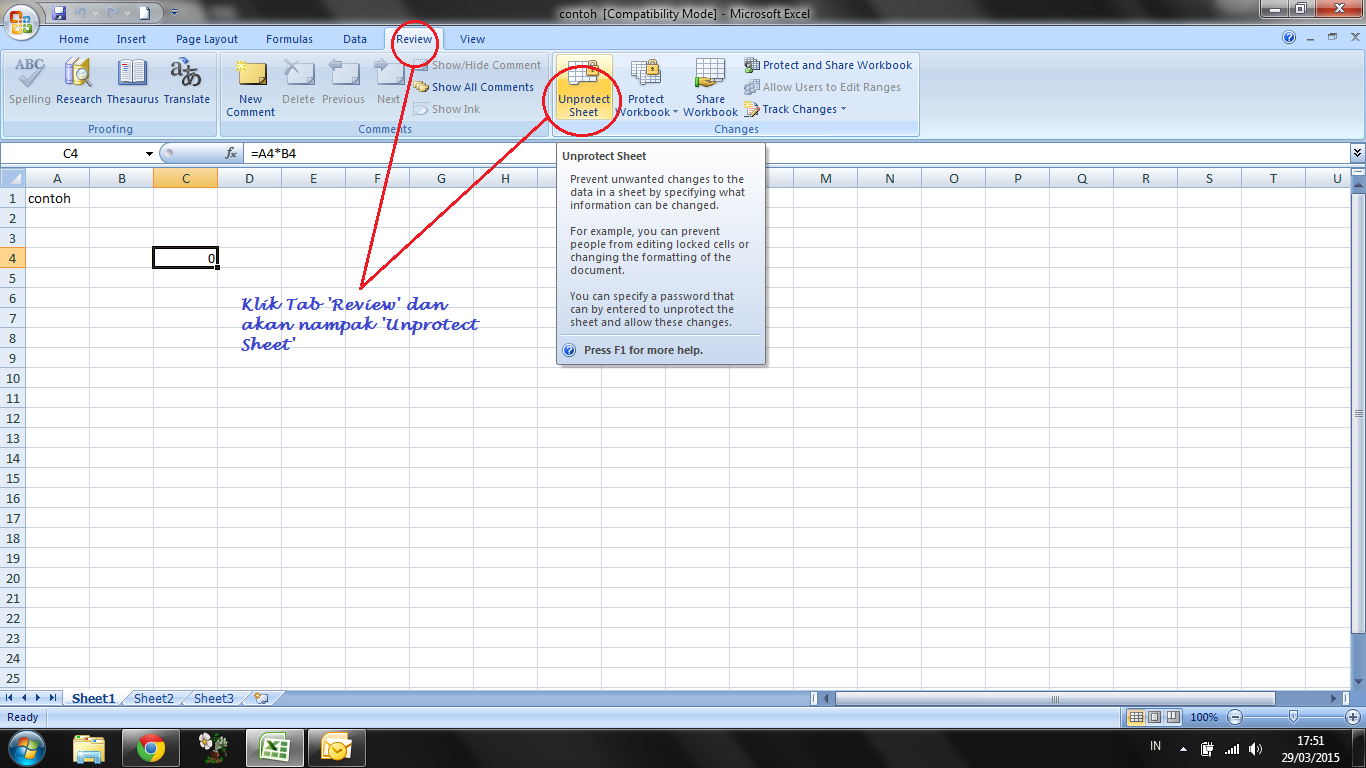The image size is (1366, 768).
Task: Select cell A1 containing contoh
Action: coord(57,198)
